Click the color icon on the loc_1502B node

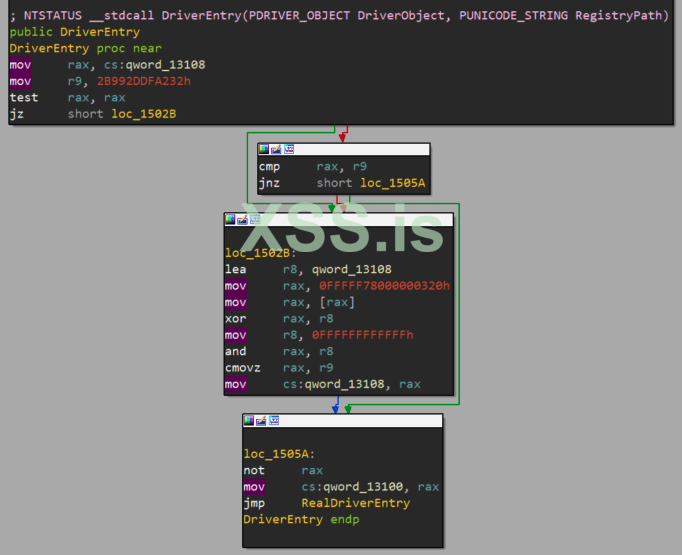click(x=230, y=220)
